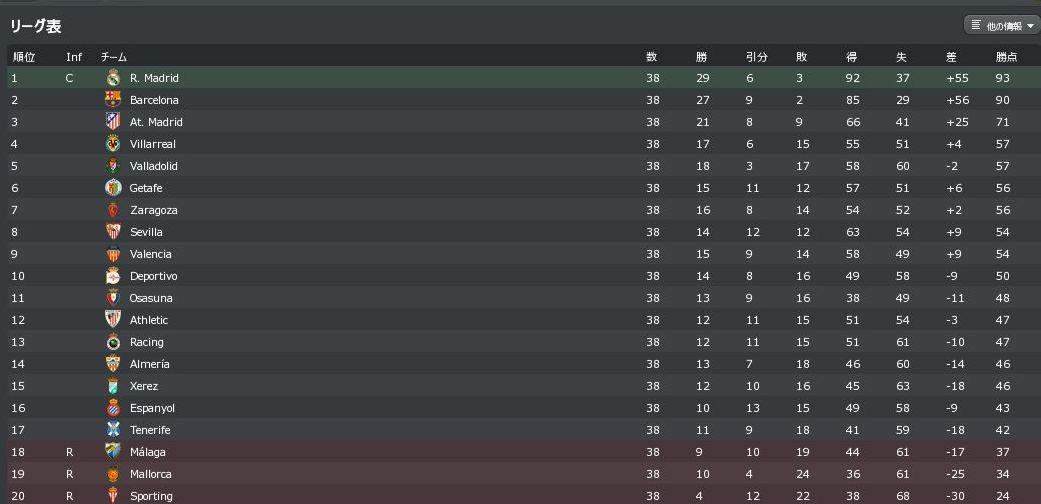Click the At. Madrid club crest icon

(x=113, y=122)
